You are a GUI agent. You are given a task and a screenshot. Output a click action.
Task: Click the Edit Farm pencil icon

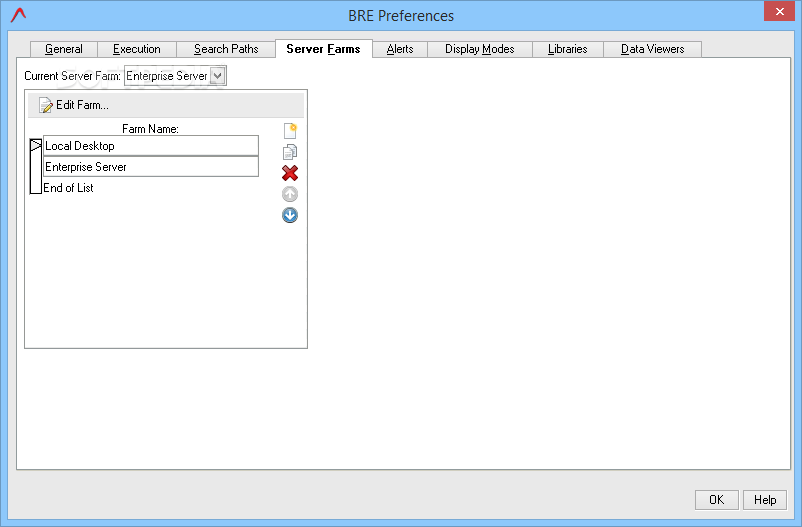[x=46, y=105]
